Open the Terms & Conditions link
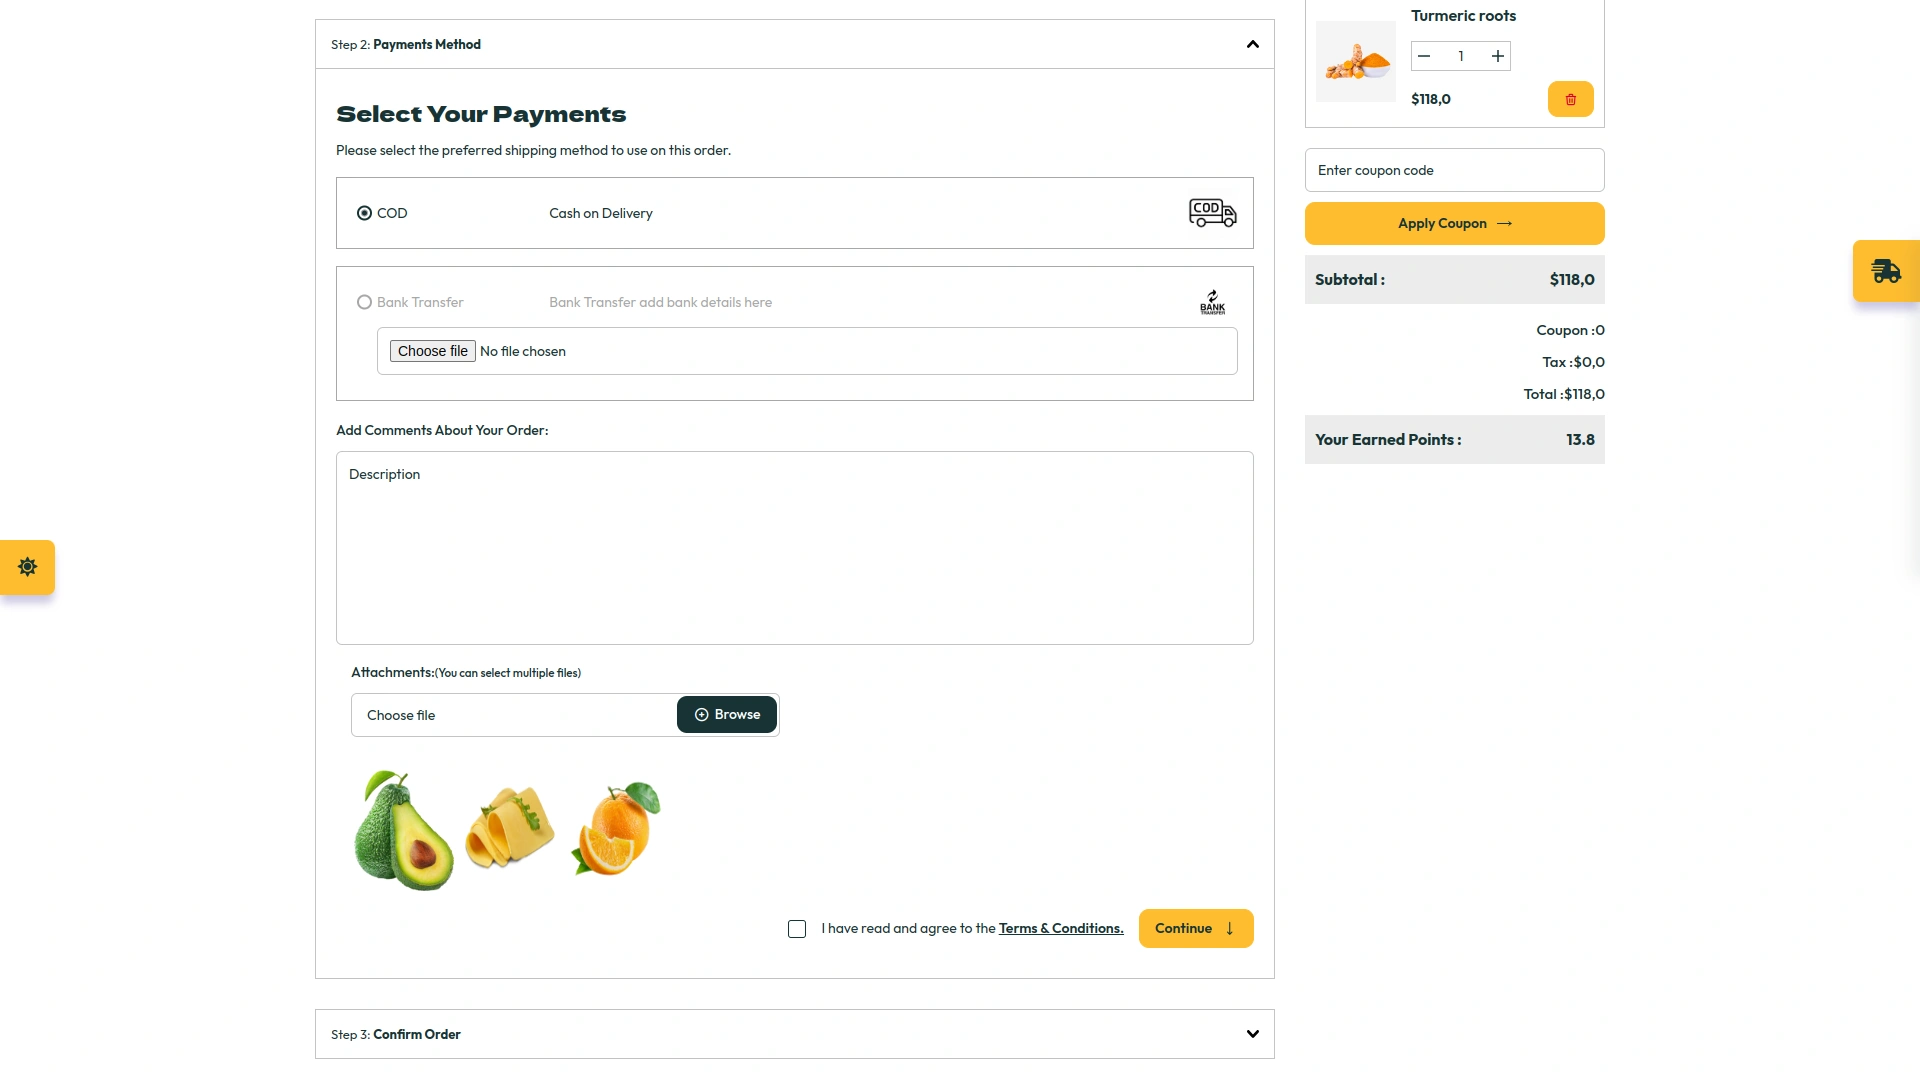 [x=1060, y=928]
